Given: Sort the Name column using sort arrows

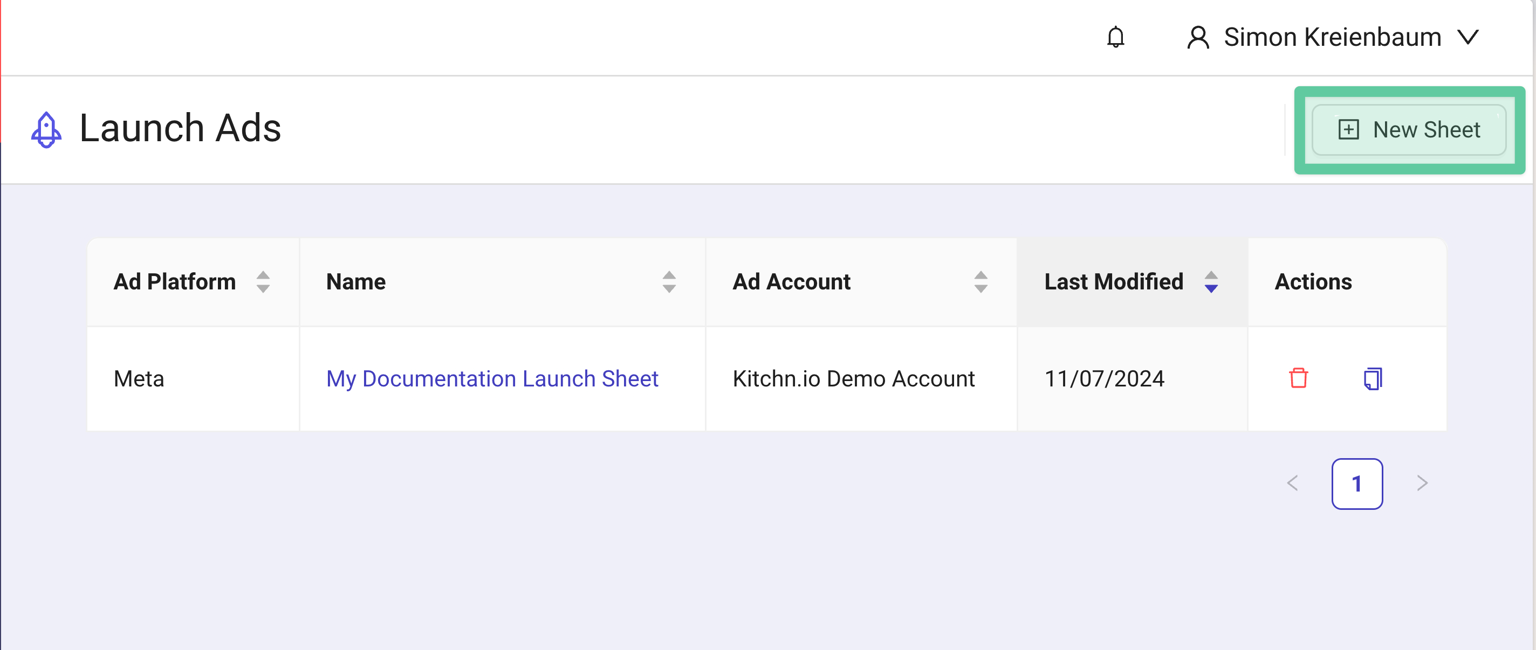Looking at the screenshot, I should point(669,282).
